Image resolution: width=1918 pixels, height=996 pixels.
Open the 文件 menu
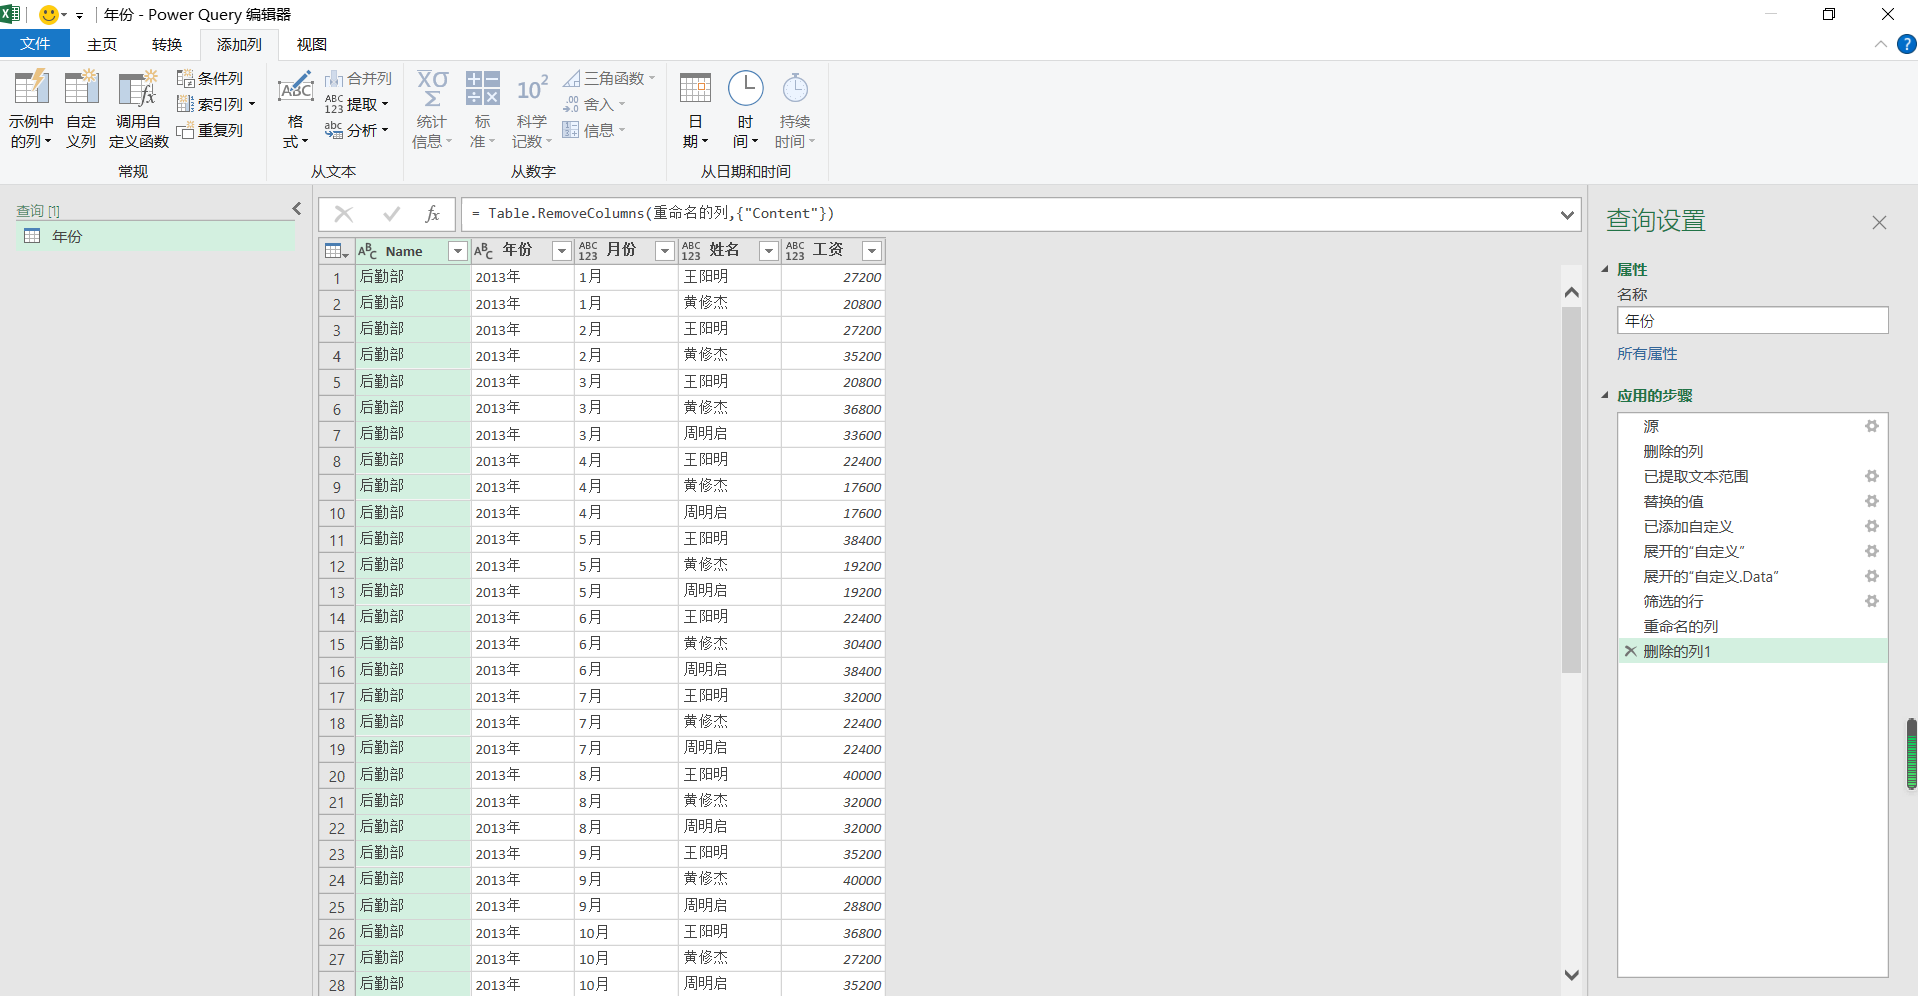34,44
